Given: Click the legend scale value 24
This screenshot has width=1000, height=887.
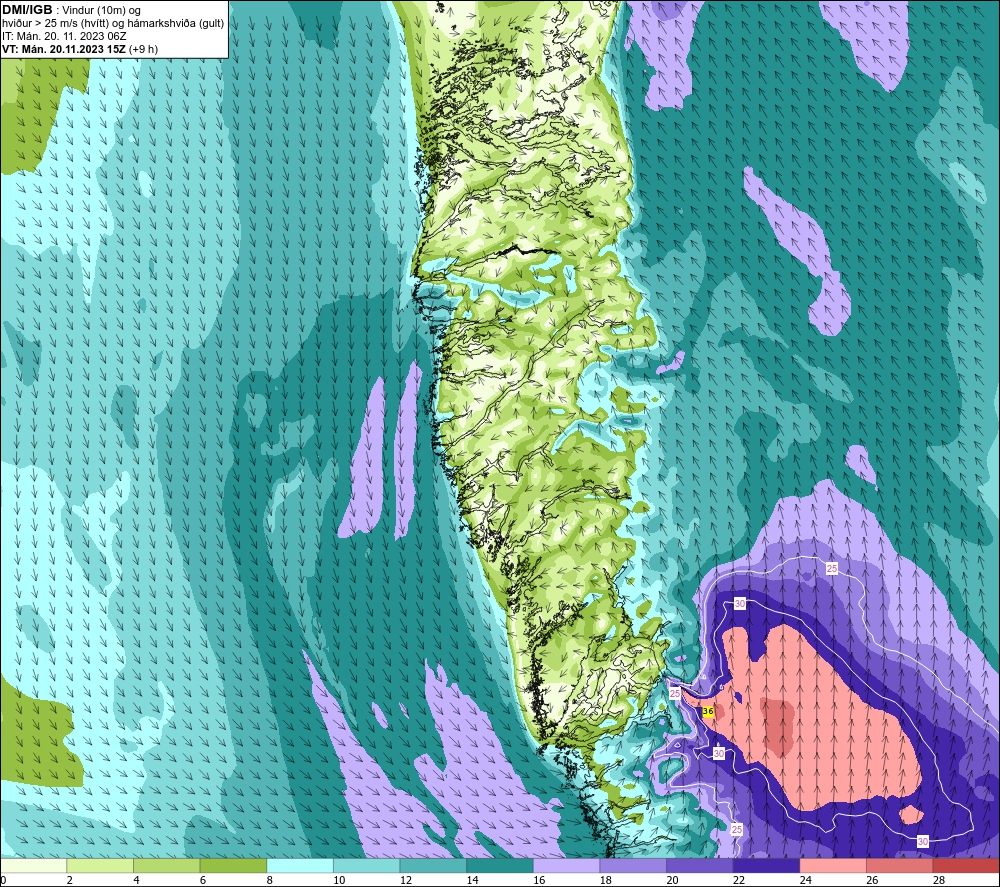Looking at the screenshot, I should (805, 881).
